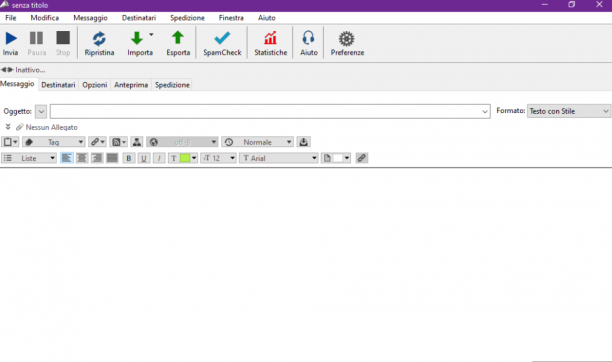The image size is (612, 362).
Task: Open the page background color arrow
Action: (x=347, y=158)
